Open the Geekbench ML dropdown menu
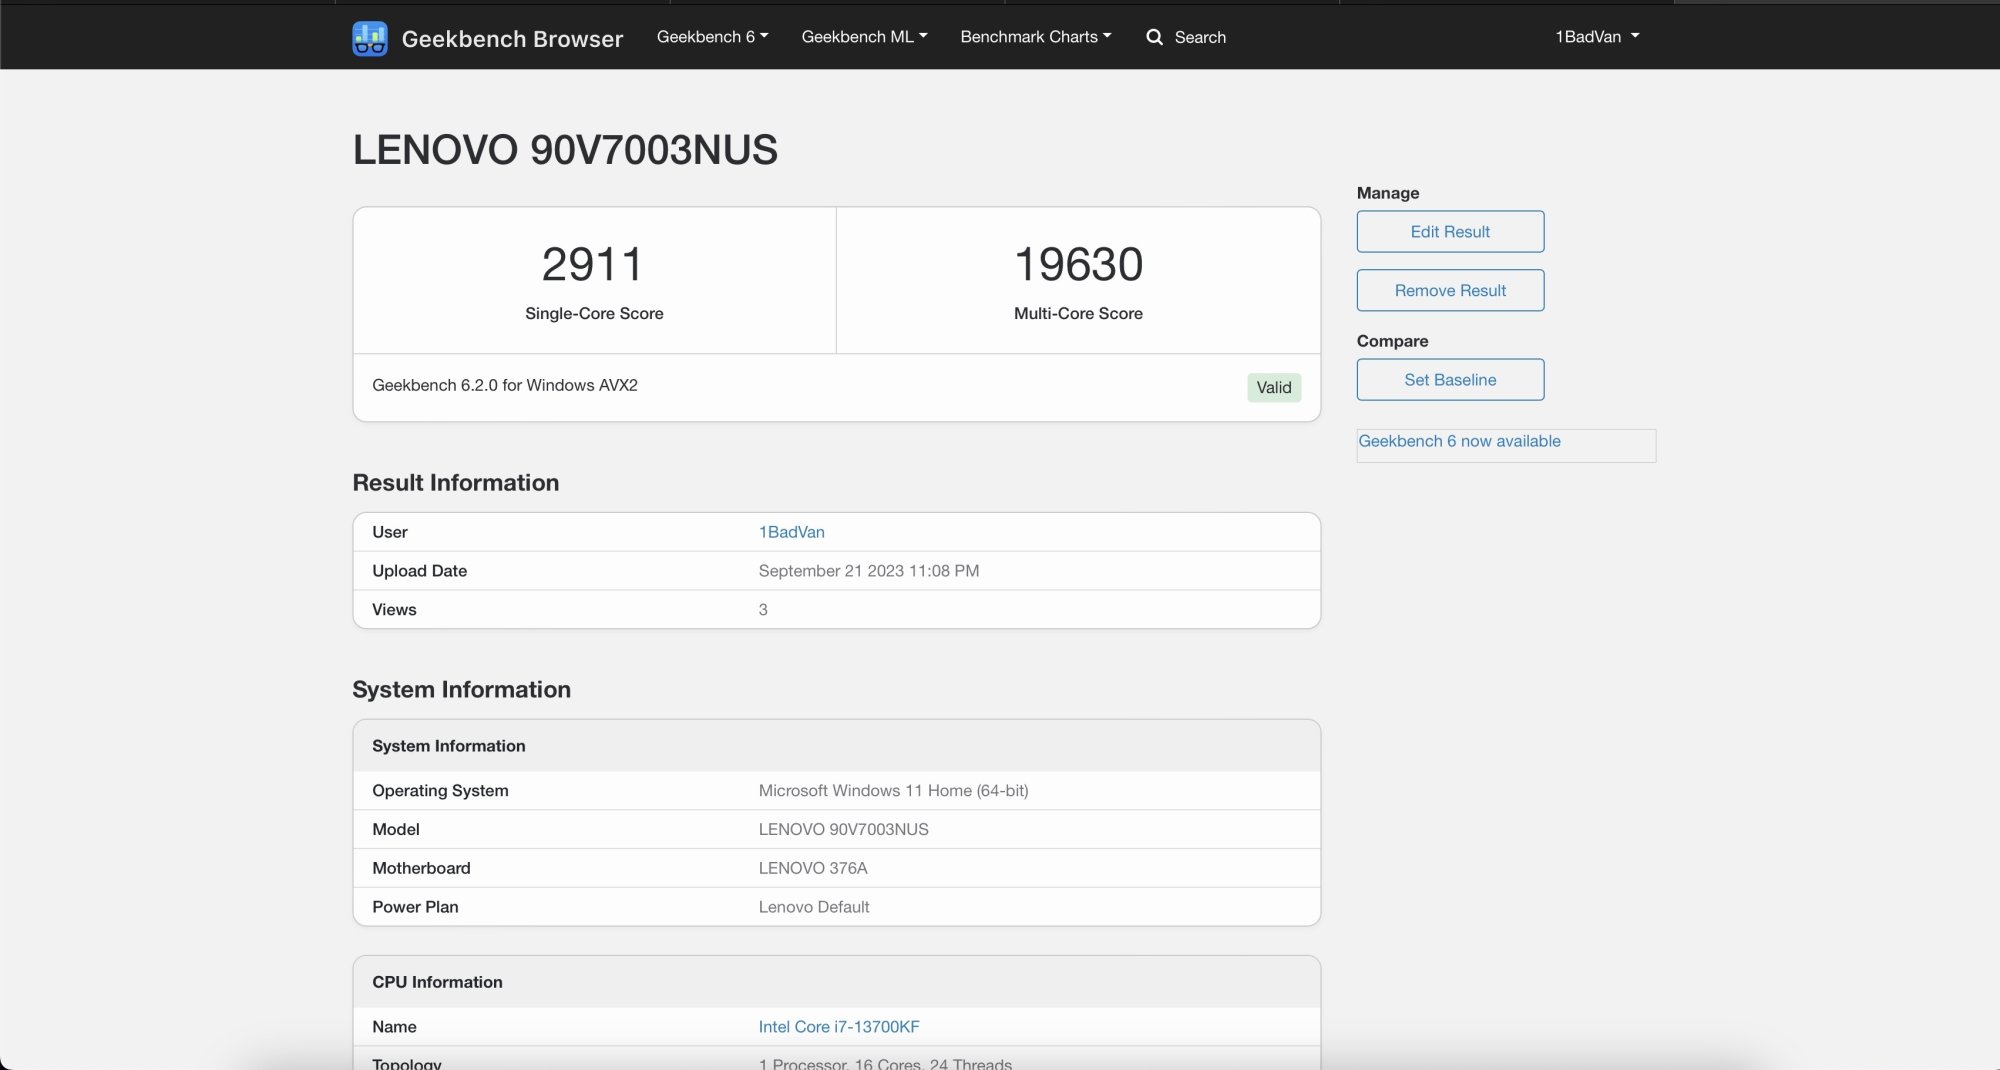 864,37
